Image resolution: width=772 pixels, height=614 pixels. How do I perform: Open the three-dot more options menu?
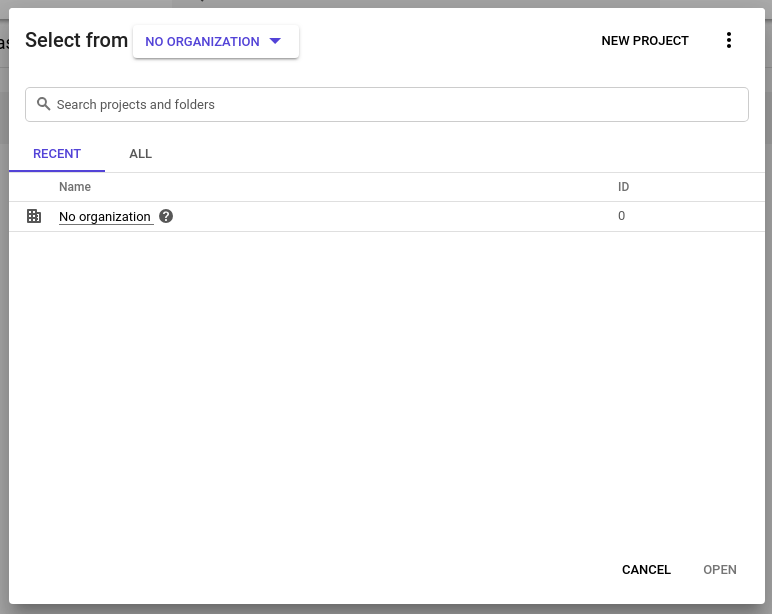point(728,41)
